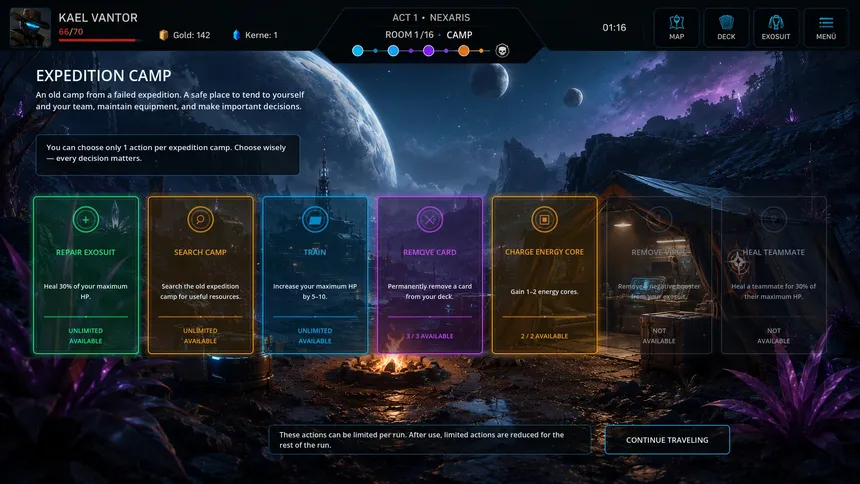Click Continue Traveling button
Screen dimensions: 860x484
667,440
